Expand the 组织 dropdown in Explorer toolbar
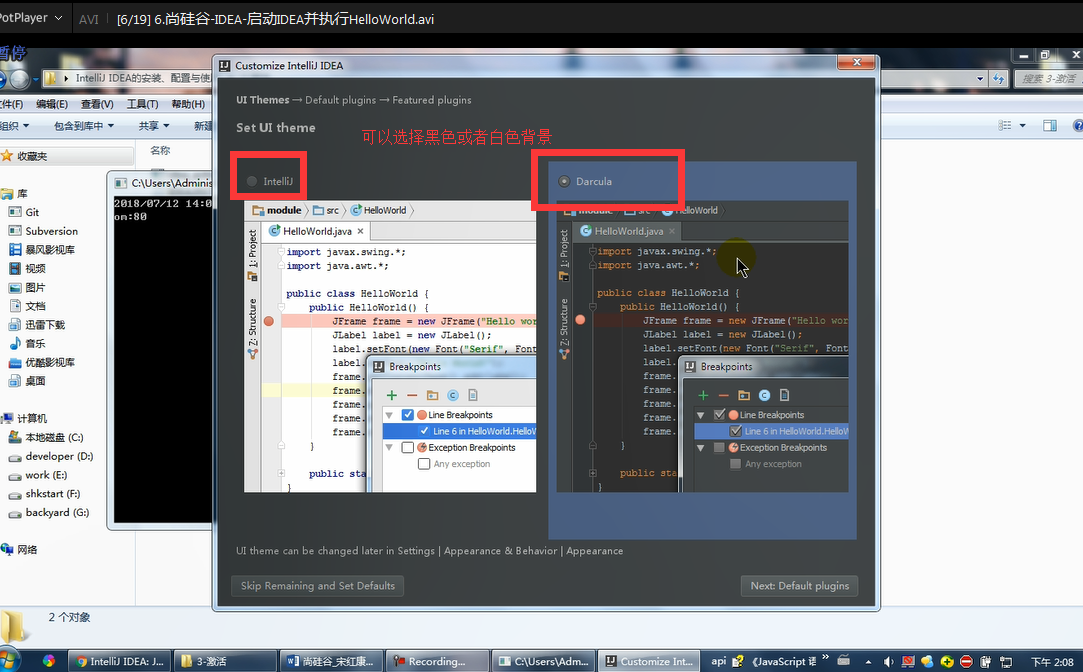 coord(15,126)
